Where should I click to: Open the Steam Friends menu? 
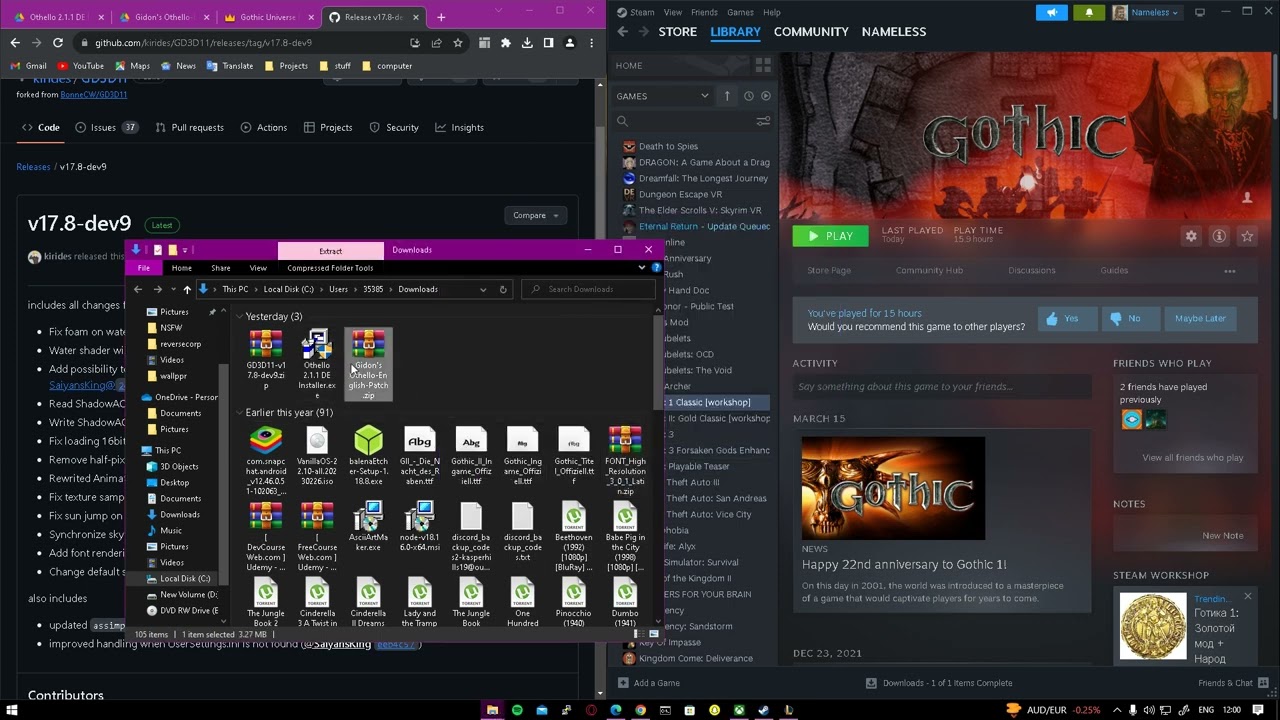click(x=704, y=12)
